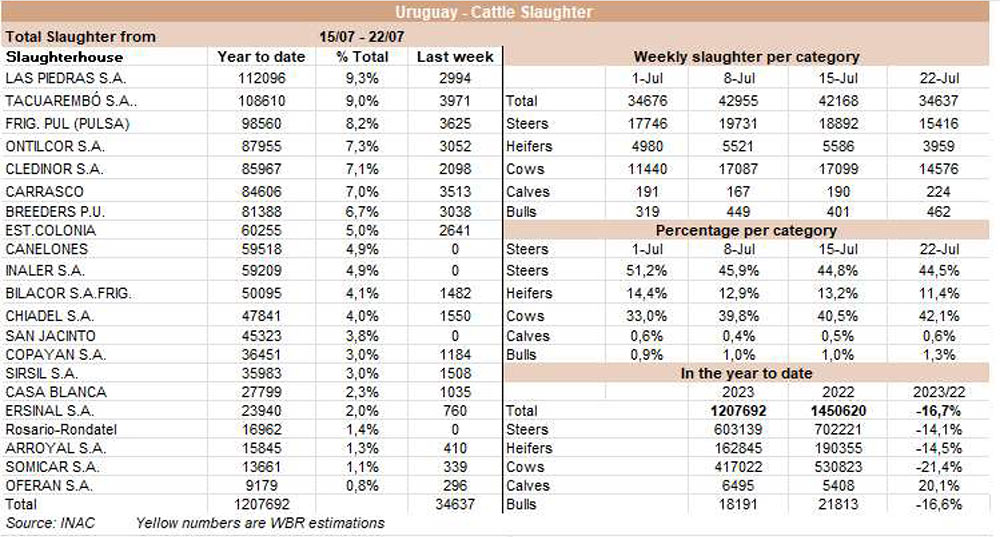Click the "Uruguay - Cattle Slaughter" title bar
Screen dimensions: 1000x537
pyautogui.click(x=493, y=13)
